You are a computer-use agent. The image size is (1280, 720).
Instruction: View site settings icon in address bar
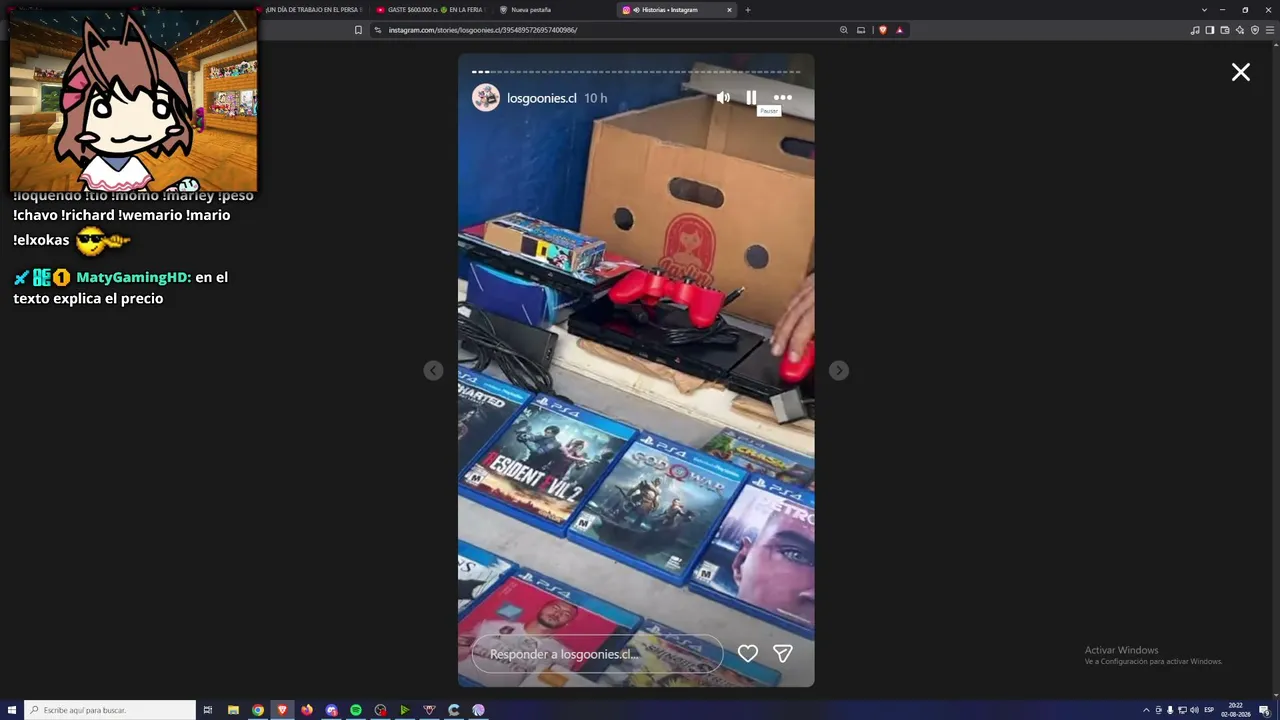(378, 30)
